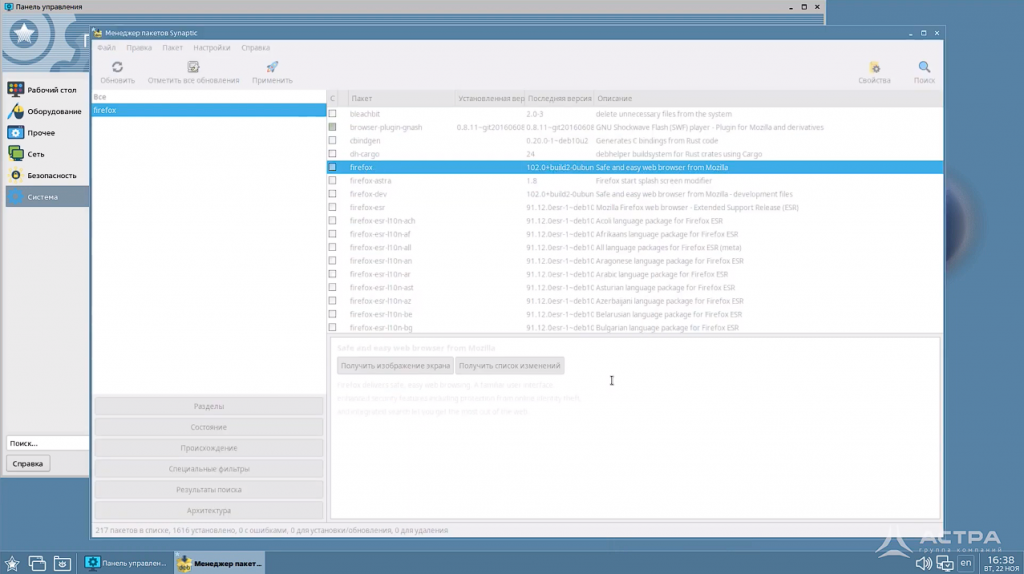Mark the firefox-astra package checkbox
1024x574 pixels.
click(x=332, y=180)
